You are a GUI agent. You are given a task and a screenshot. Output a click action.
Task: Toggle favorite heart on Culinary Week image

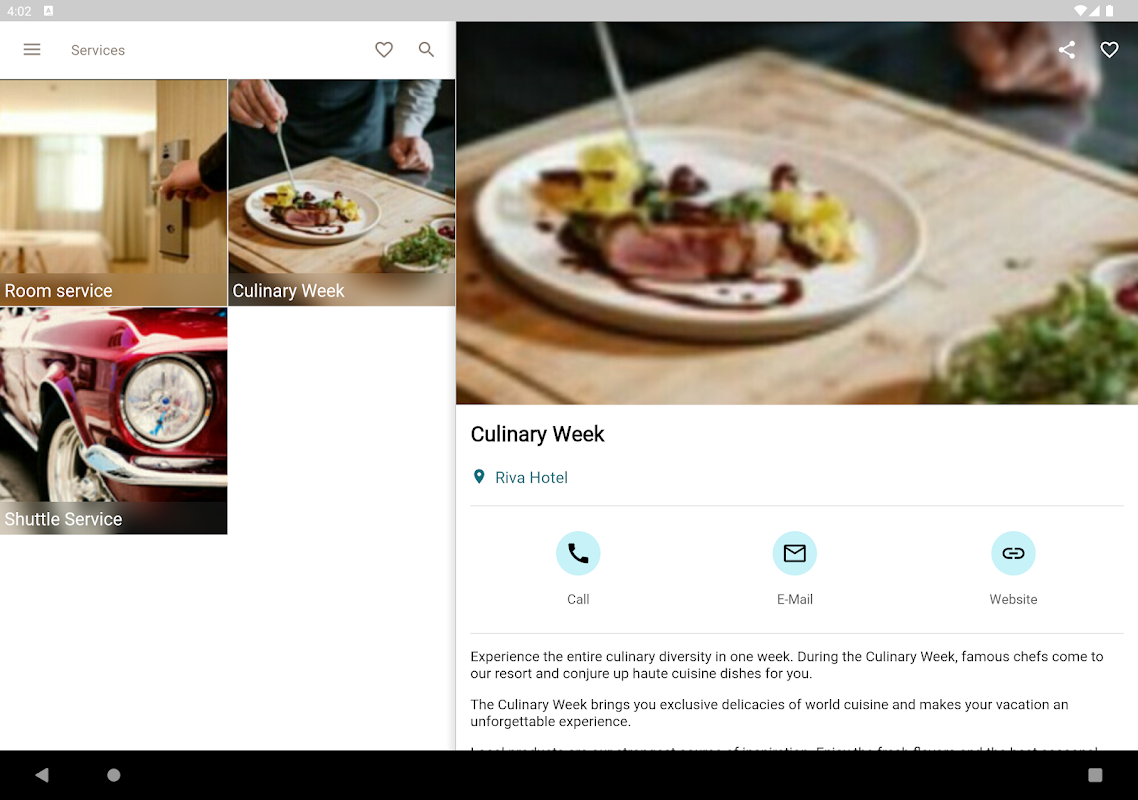click(1109, 49)
